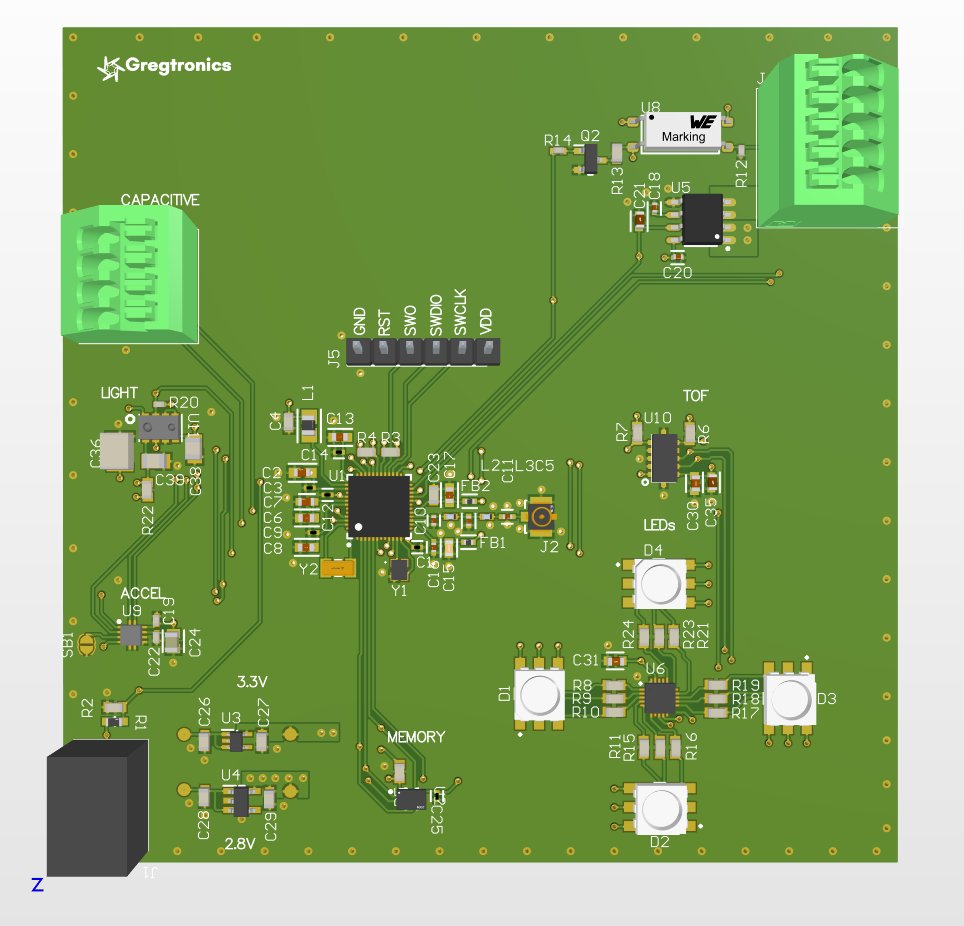Click the U8 component marked WE Marking

click(x=681, y=132)
